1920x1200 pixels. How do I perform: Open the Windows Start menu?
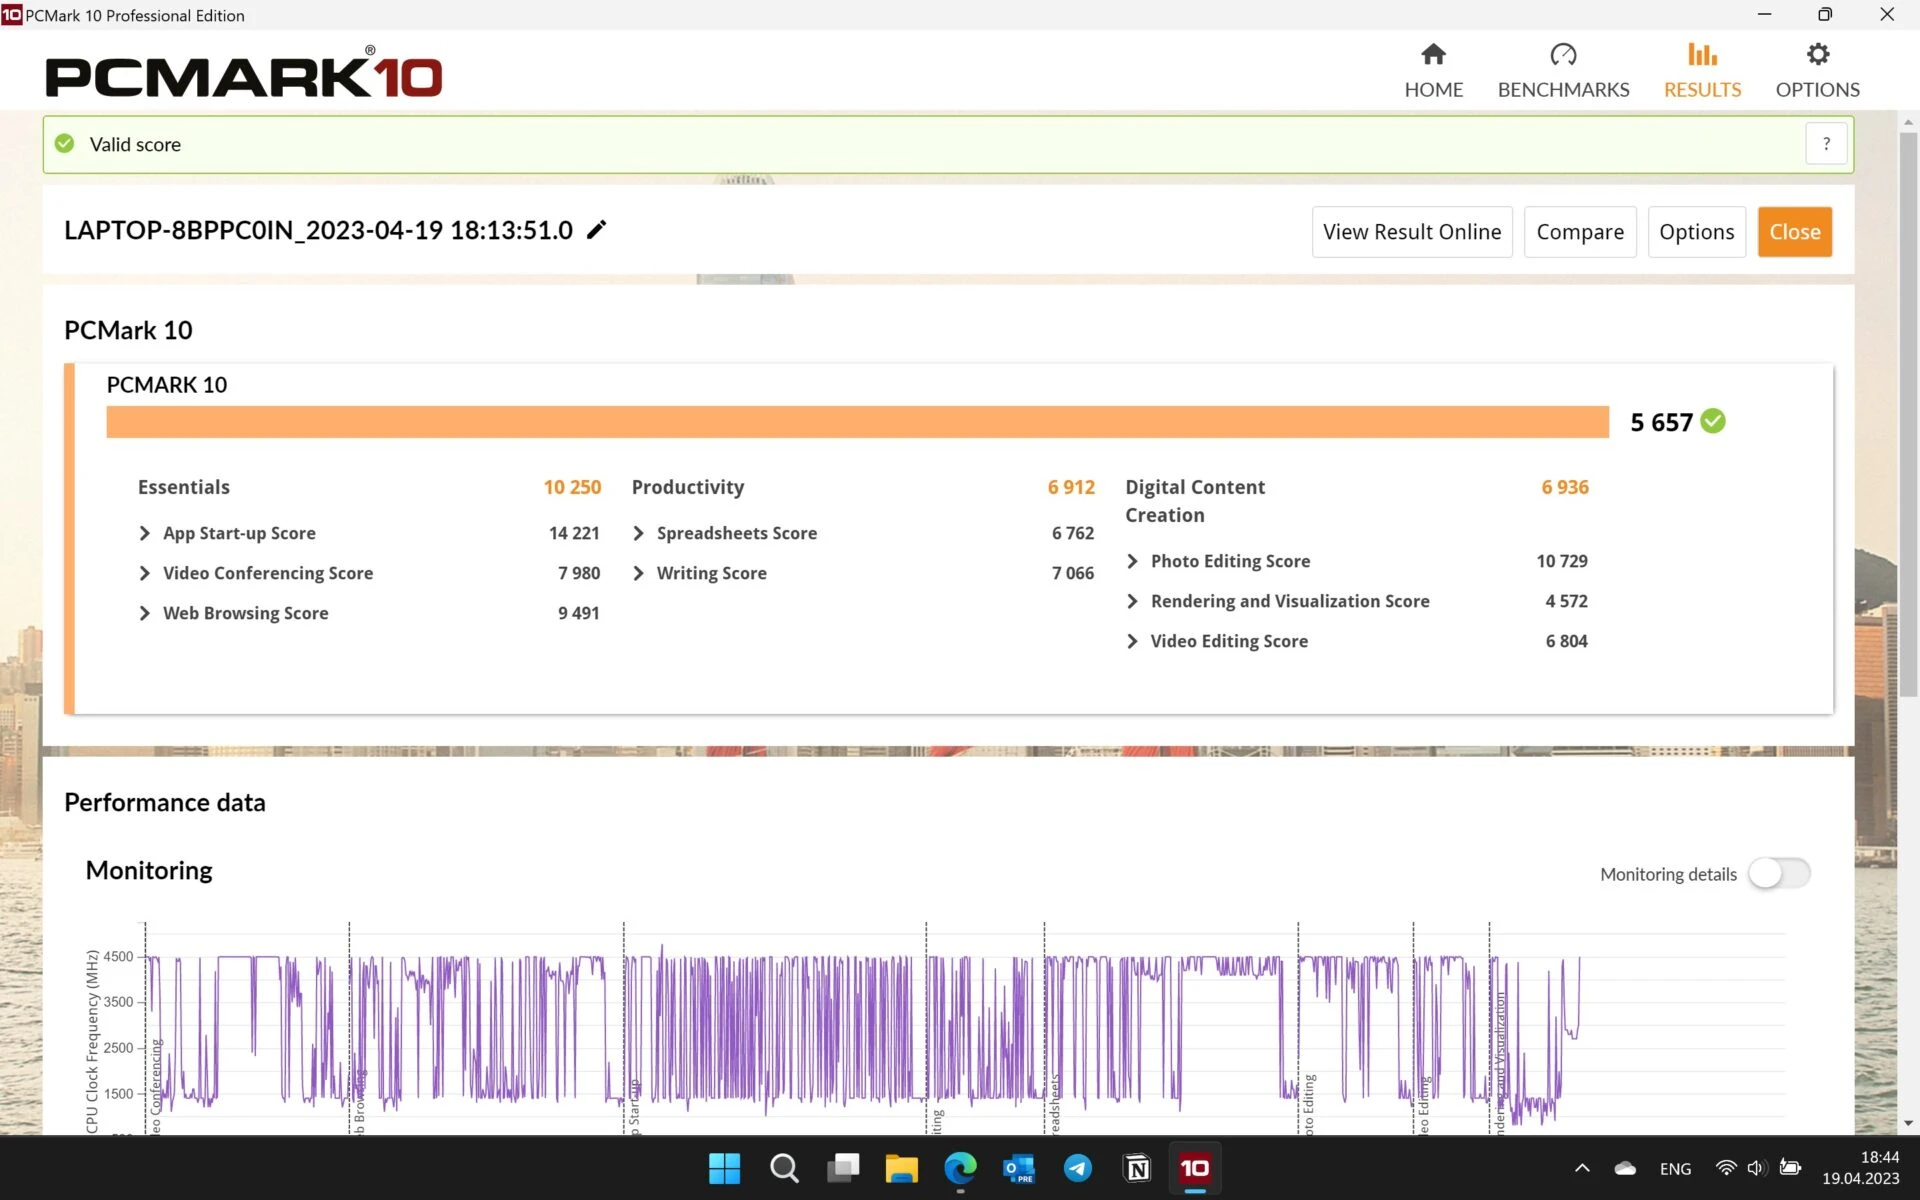coord(724,1168)
